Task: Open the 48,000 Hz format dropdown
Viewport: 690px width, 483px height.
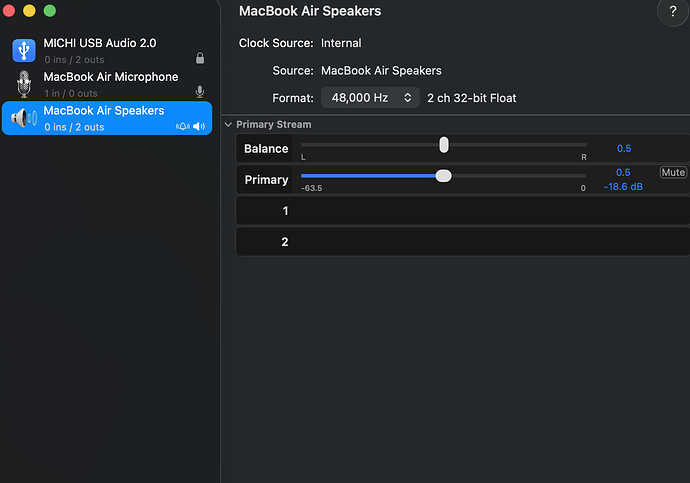Action: click(x=370, y=98)
